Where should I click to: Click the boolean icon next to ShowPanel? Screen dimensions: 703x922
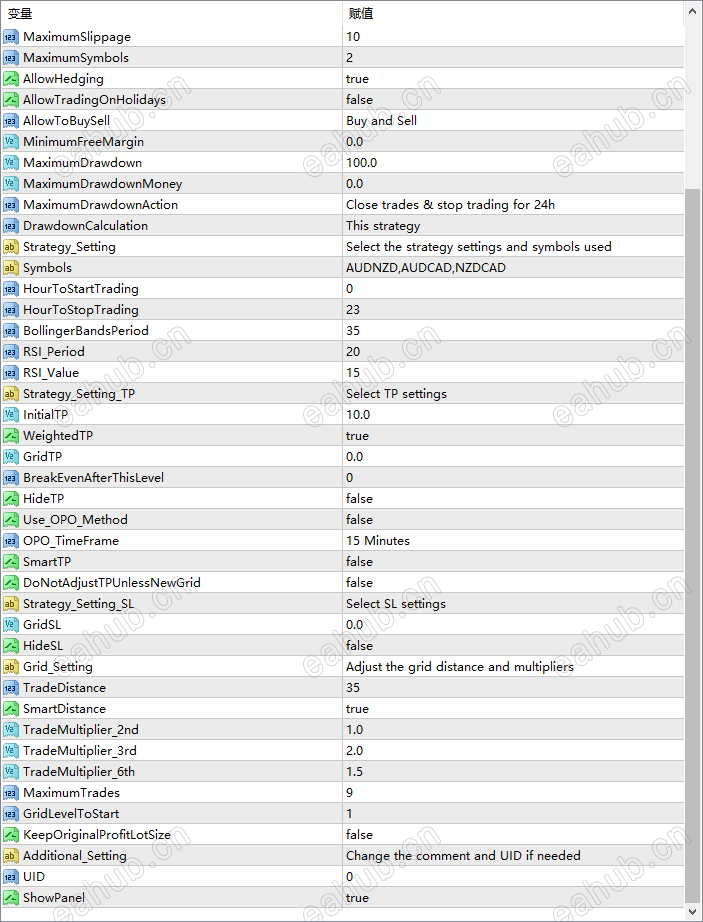point(11,898)
